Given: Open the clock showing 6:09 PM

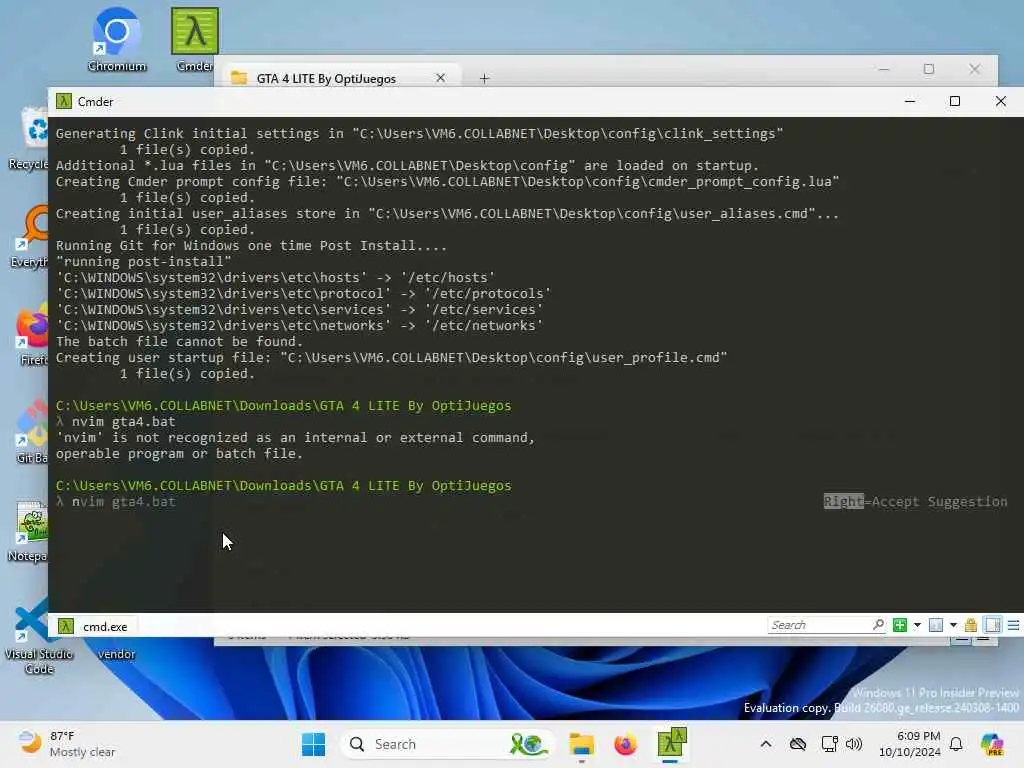Looking at the screenshot, I should tap(910, 744).
